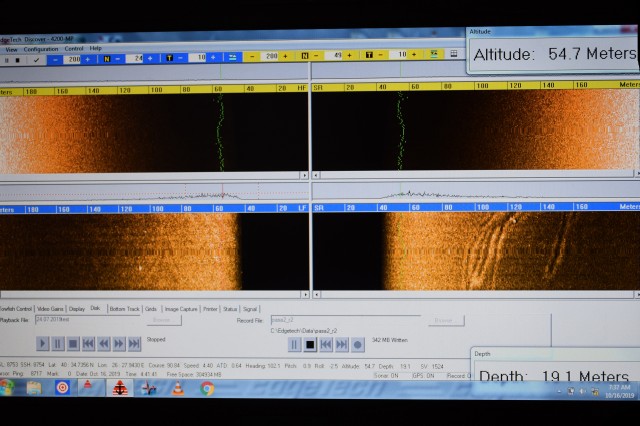Switch to the Bottom Track tab
Viewport: 640px width, 426px height.
[x=124, y=309]
